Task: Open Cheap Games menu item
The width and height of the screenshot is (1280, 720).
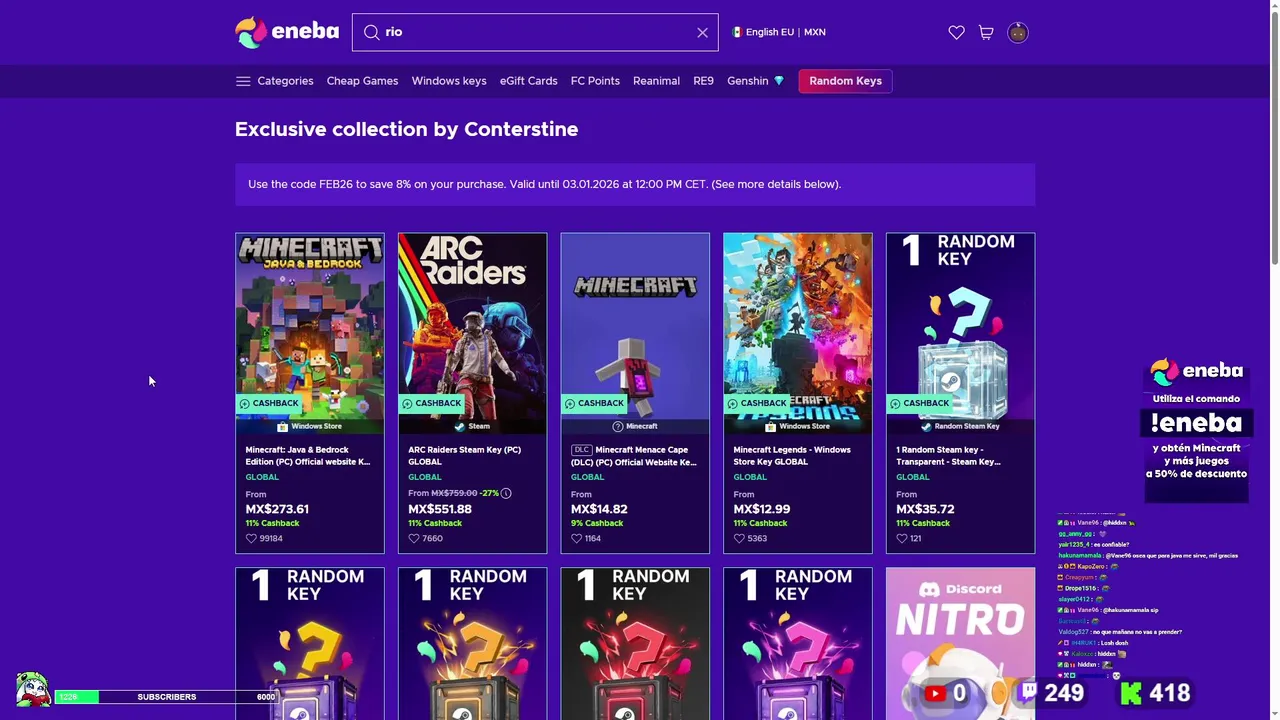Action: (362, 81)
